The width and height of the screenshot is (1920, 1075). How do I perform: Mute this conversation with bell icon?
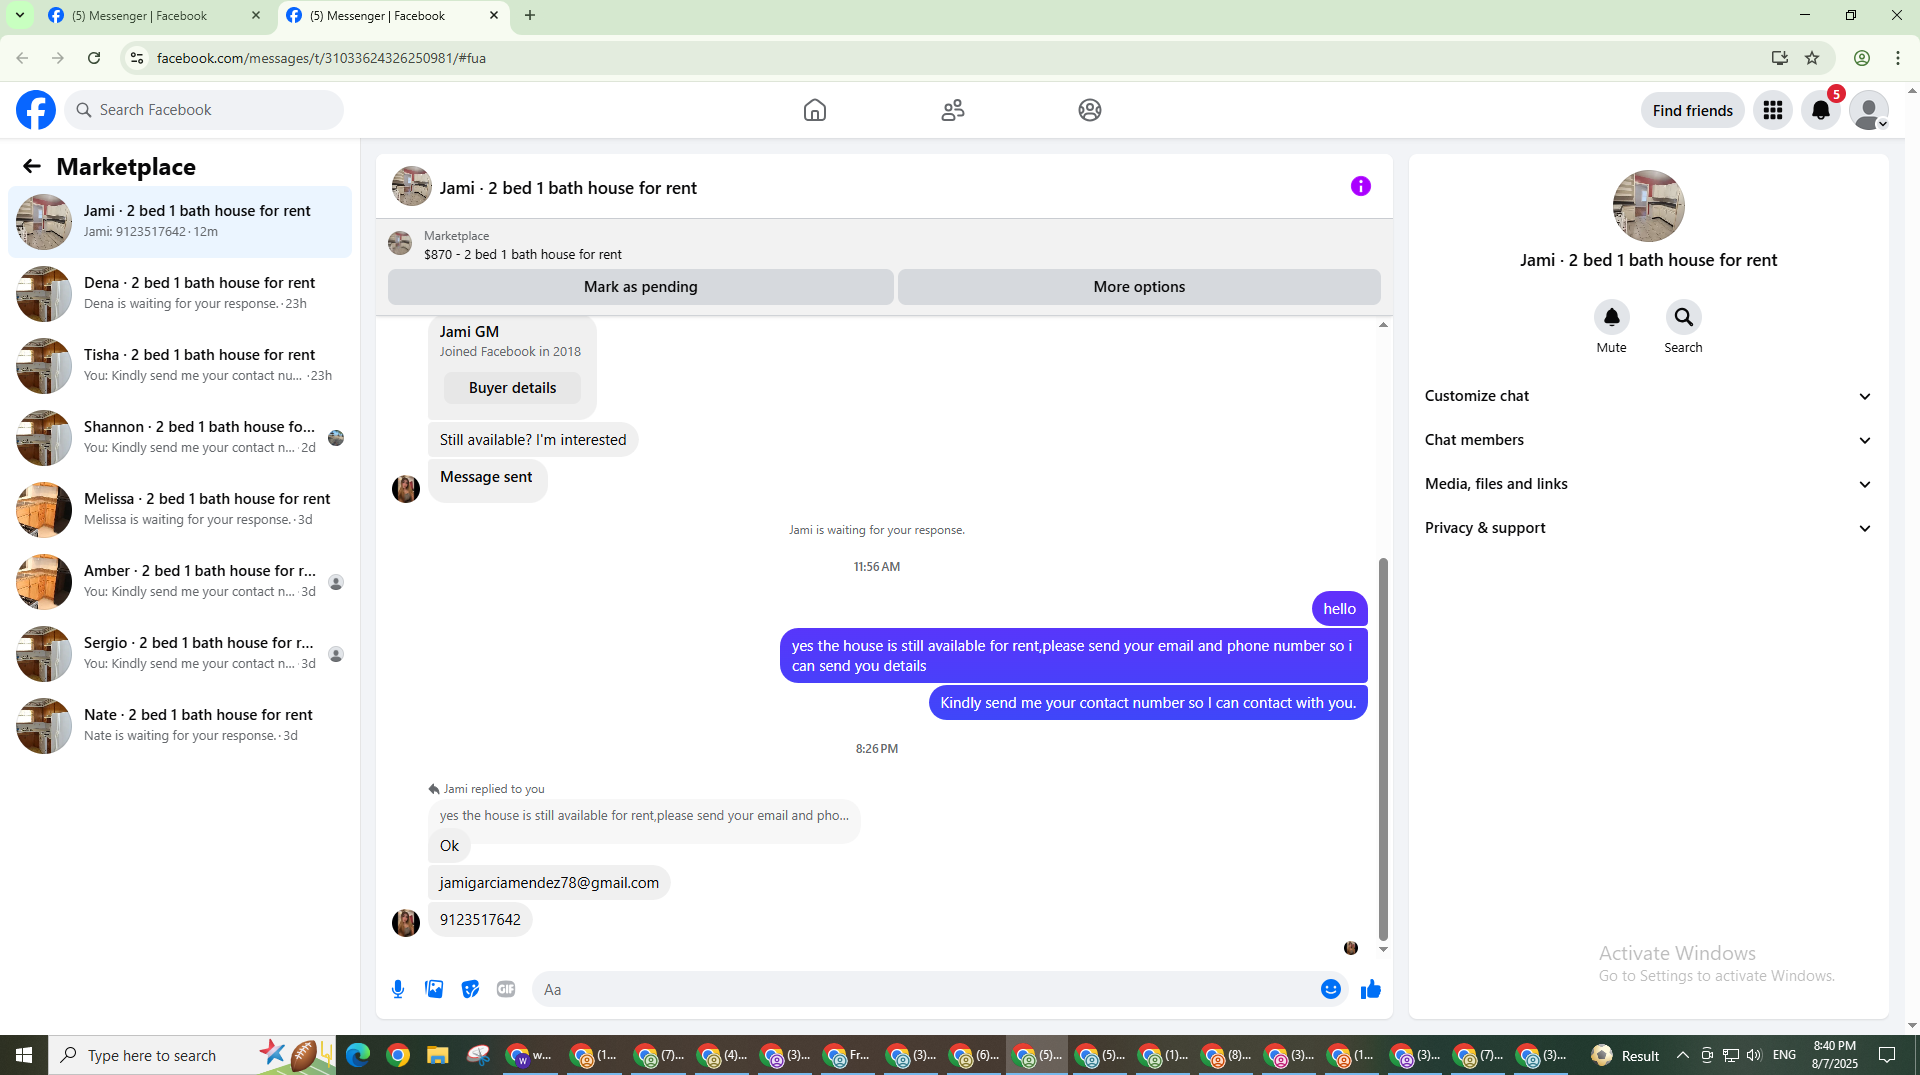(1612, 317)
